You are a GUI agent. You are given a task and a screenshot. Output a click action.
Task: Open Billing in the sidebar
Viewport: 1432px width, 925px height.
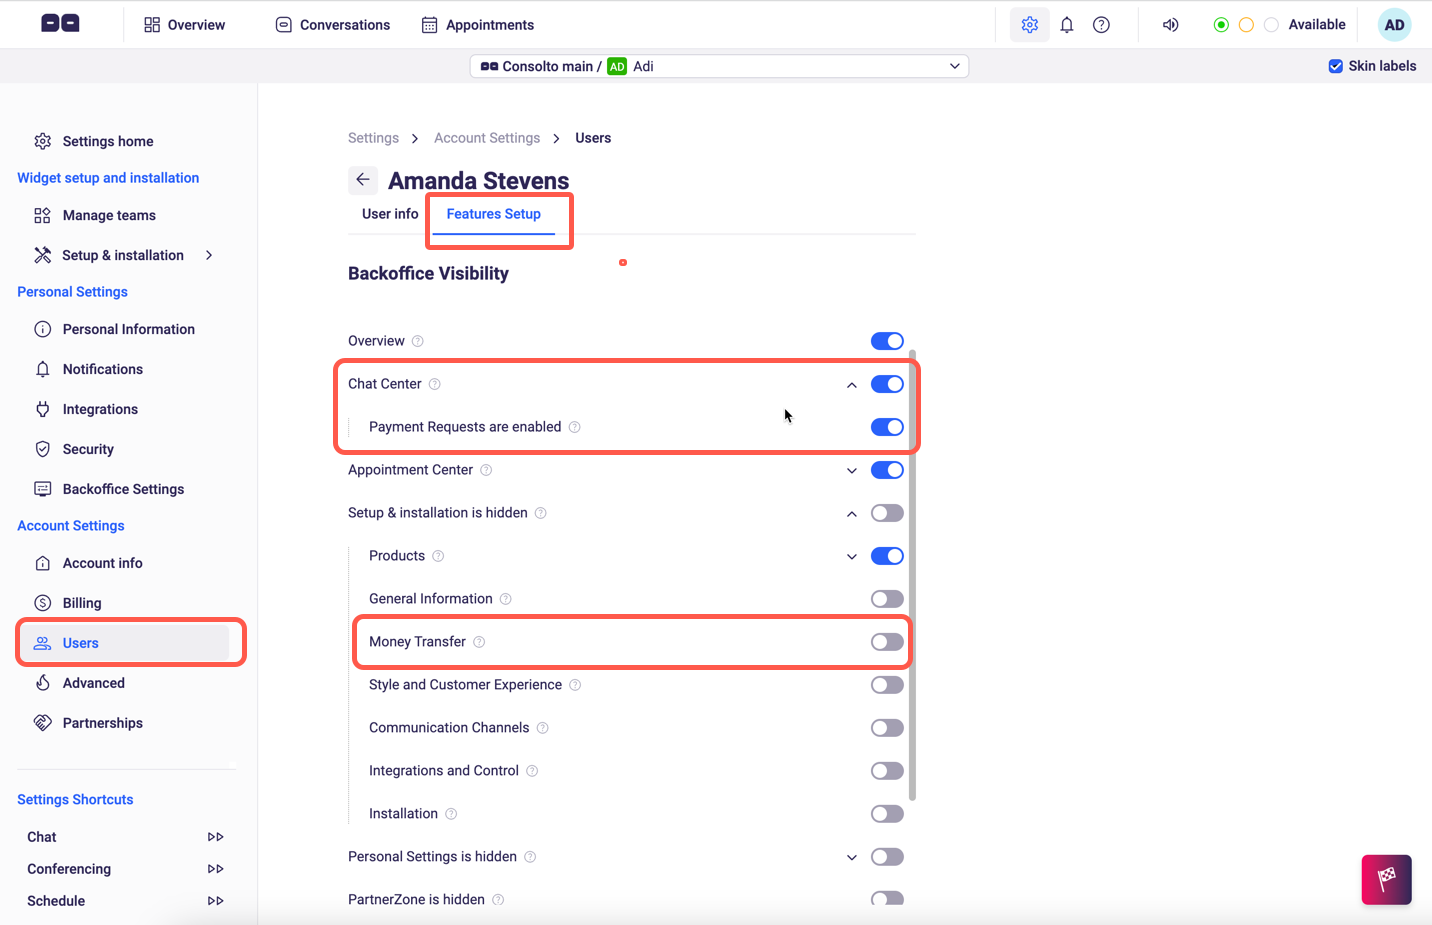68,603
